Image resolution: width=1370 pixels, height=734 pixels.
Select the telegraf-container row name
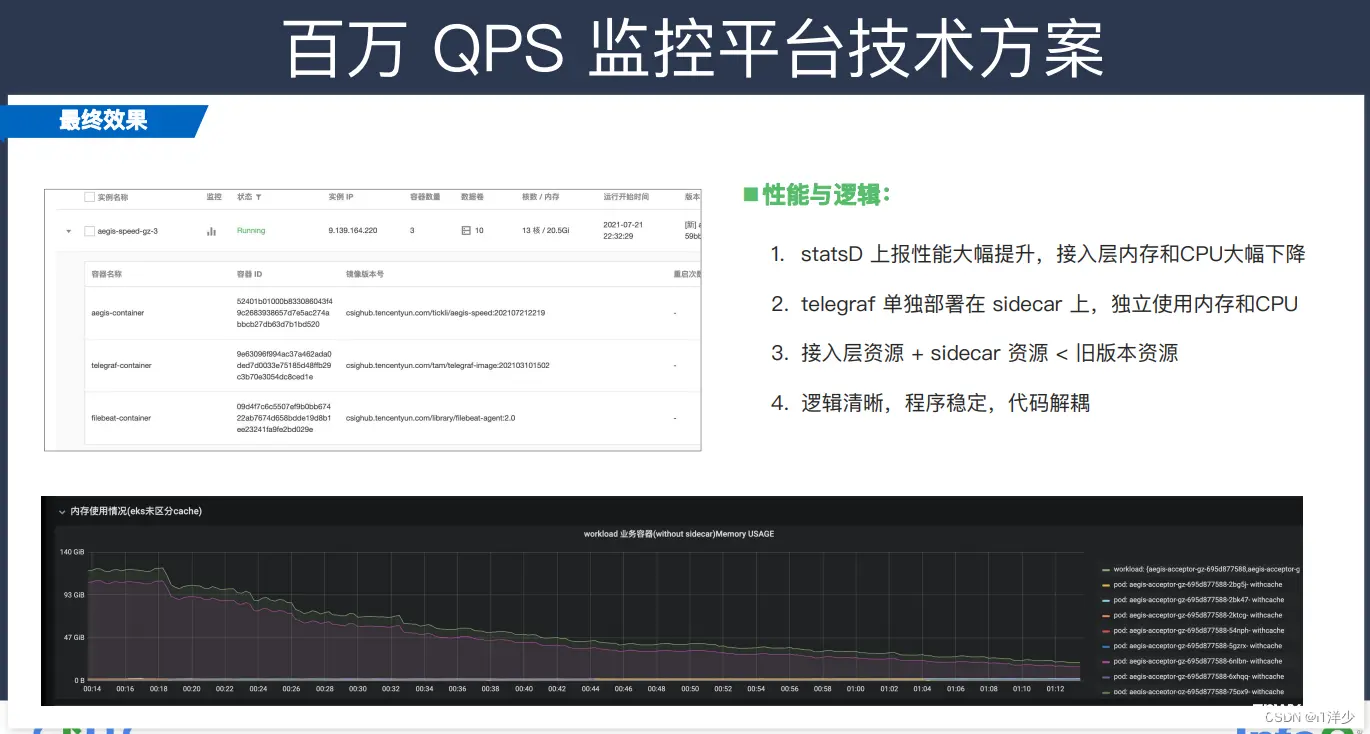tap(122, 365)
